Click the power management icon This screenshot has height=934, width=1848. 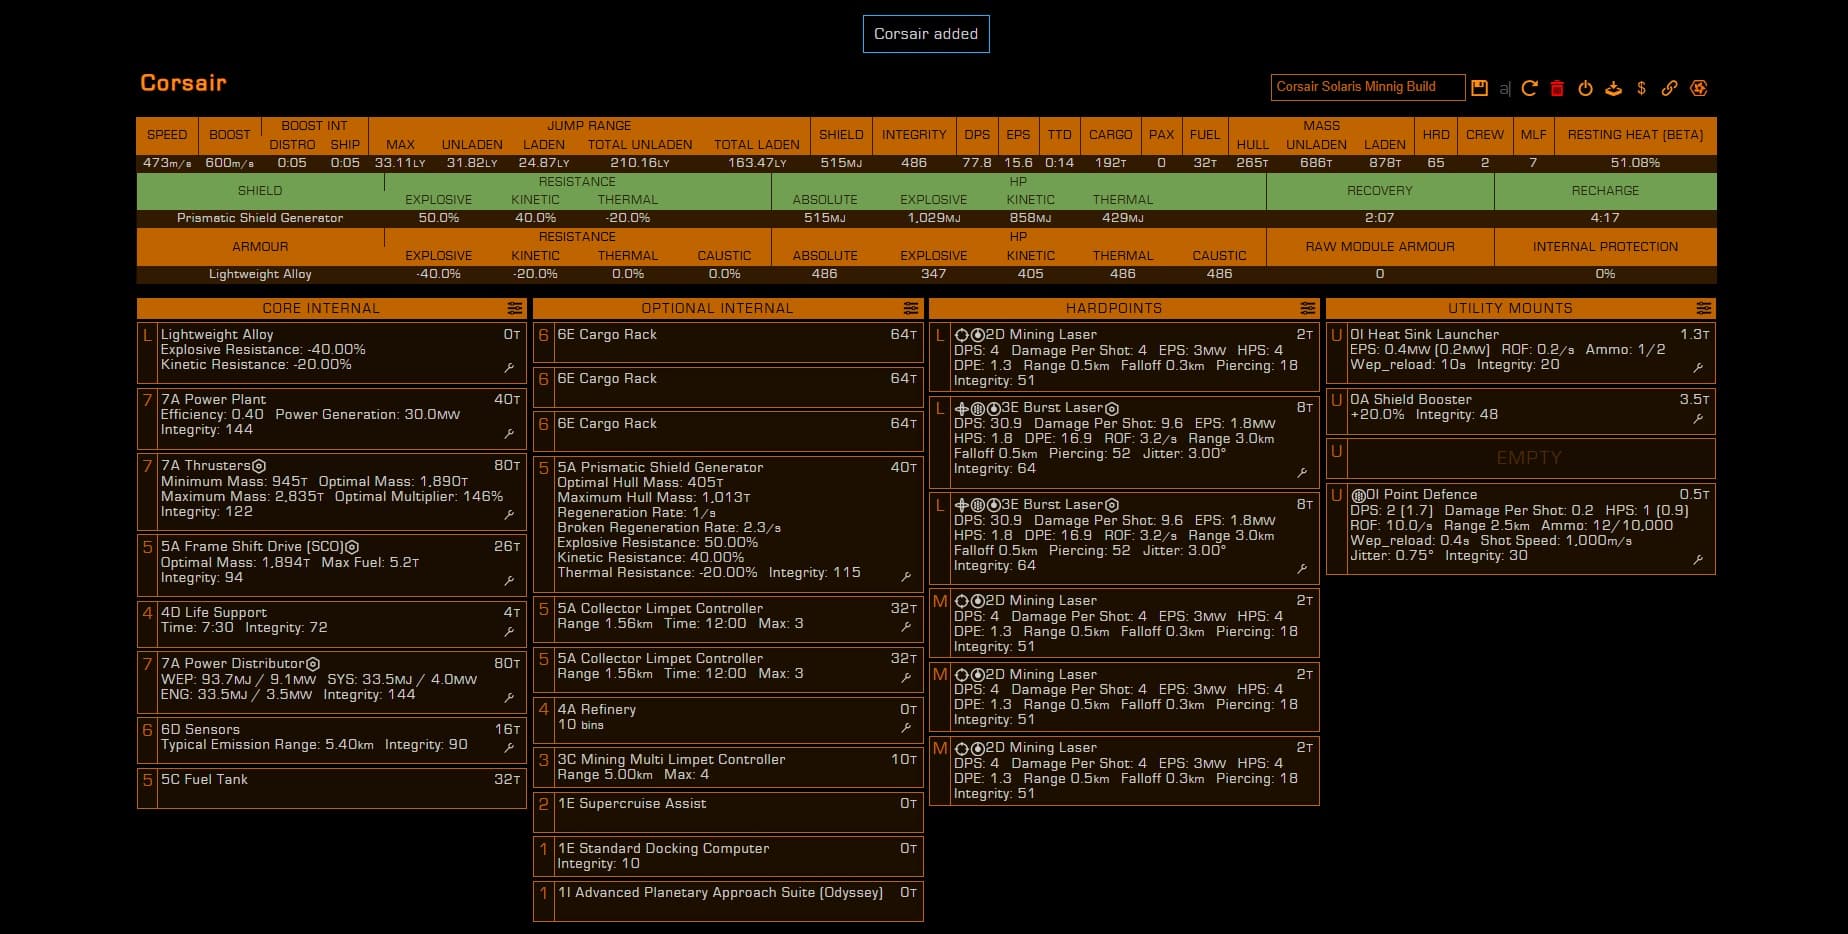pyautogui.click(x=1585, y=88)
